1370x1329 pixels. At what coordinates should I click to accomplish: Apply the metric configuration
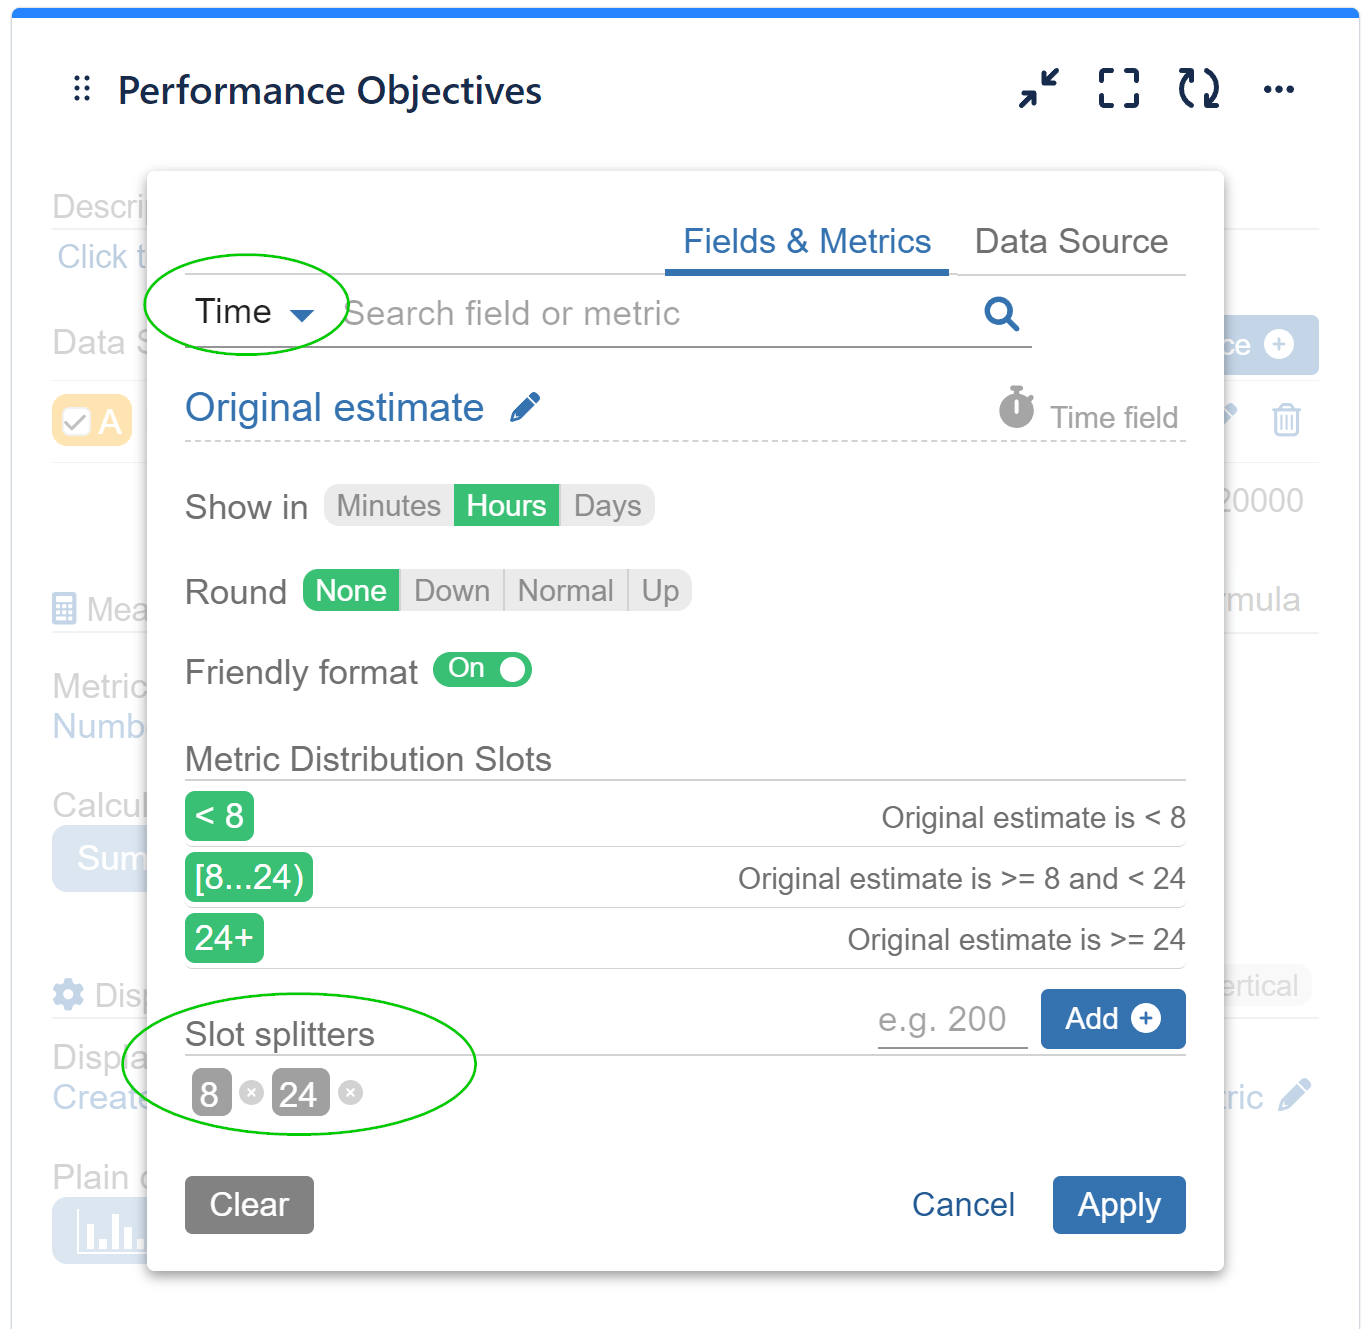coord(1118,1205)
